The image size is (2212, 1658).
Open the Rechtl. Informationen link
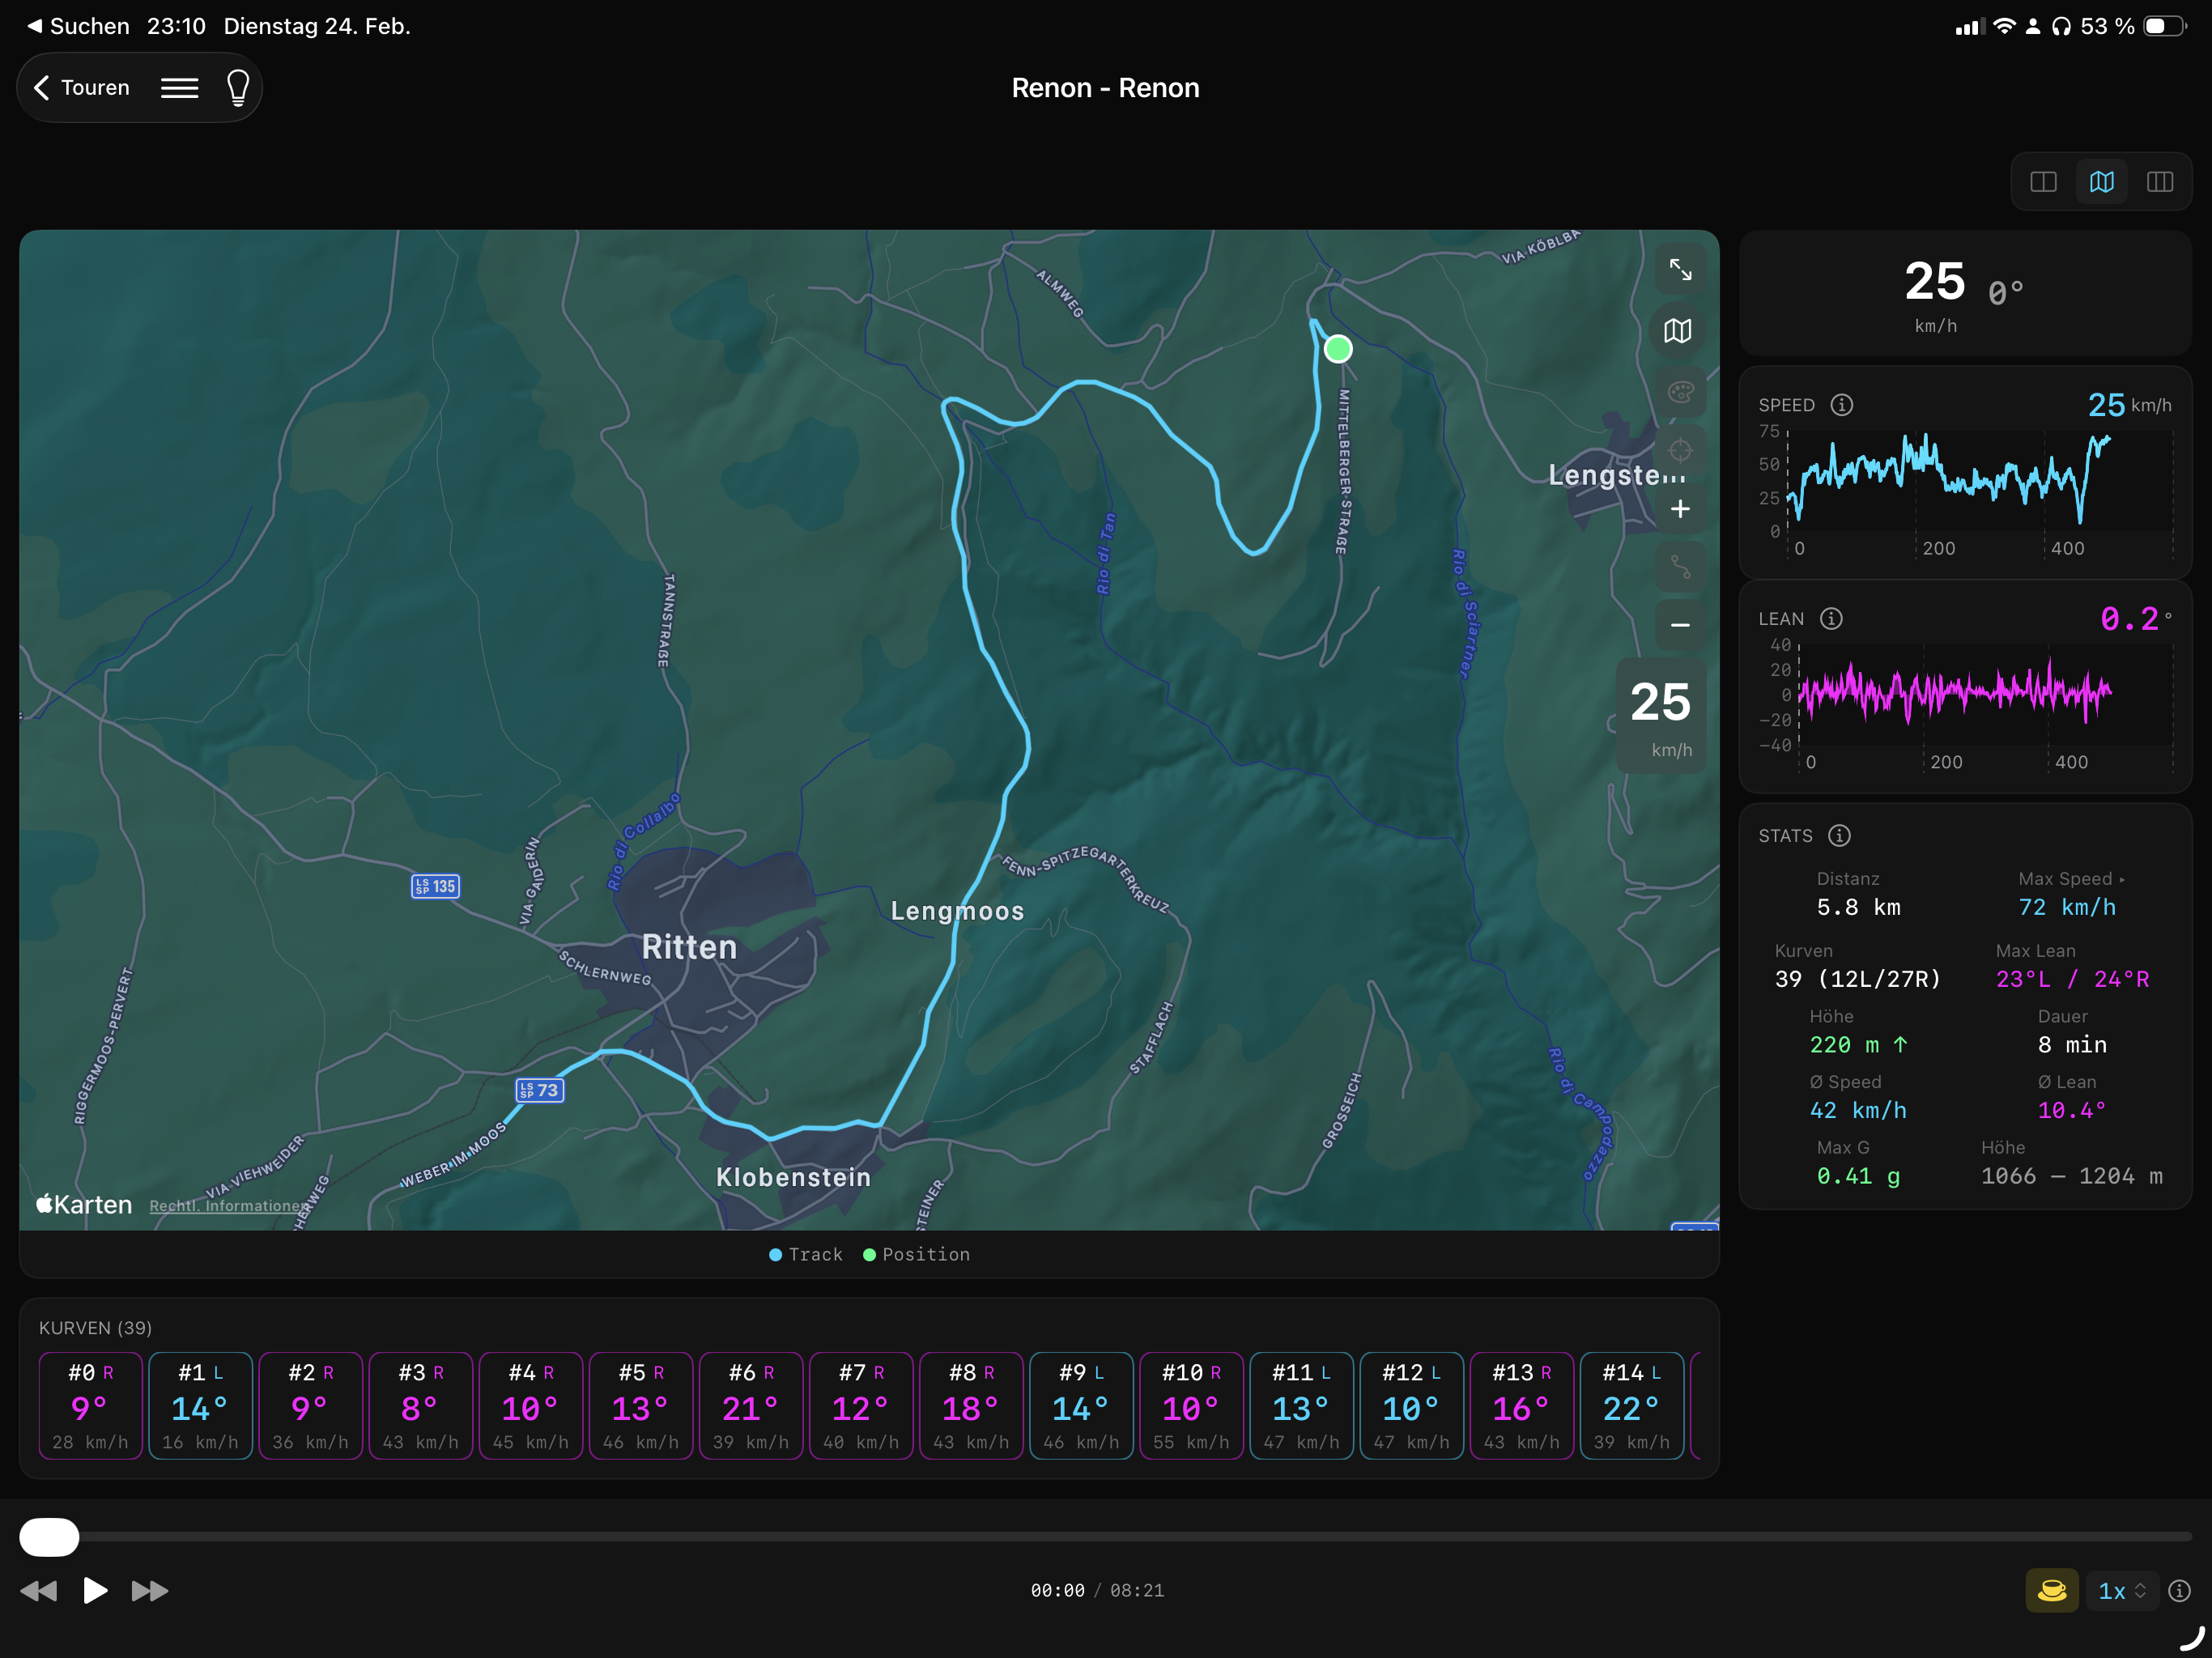(229, 1206)
